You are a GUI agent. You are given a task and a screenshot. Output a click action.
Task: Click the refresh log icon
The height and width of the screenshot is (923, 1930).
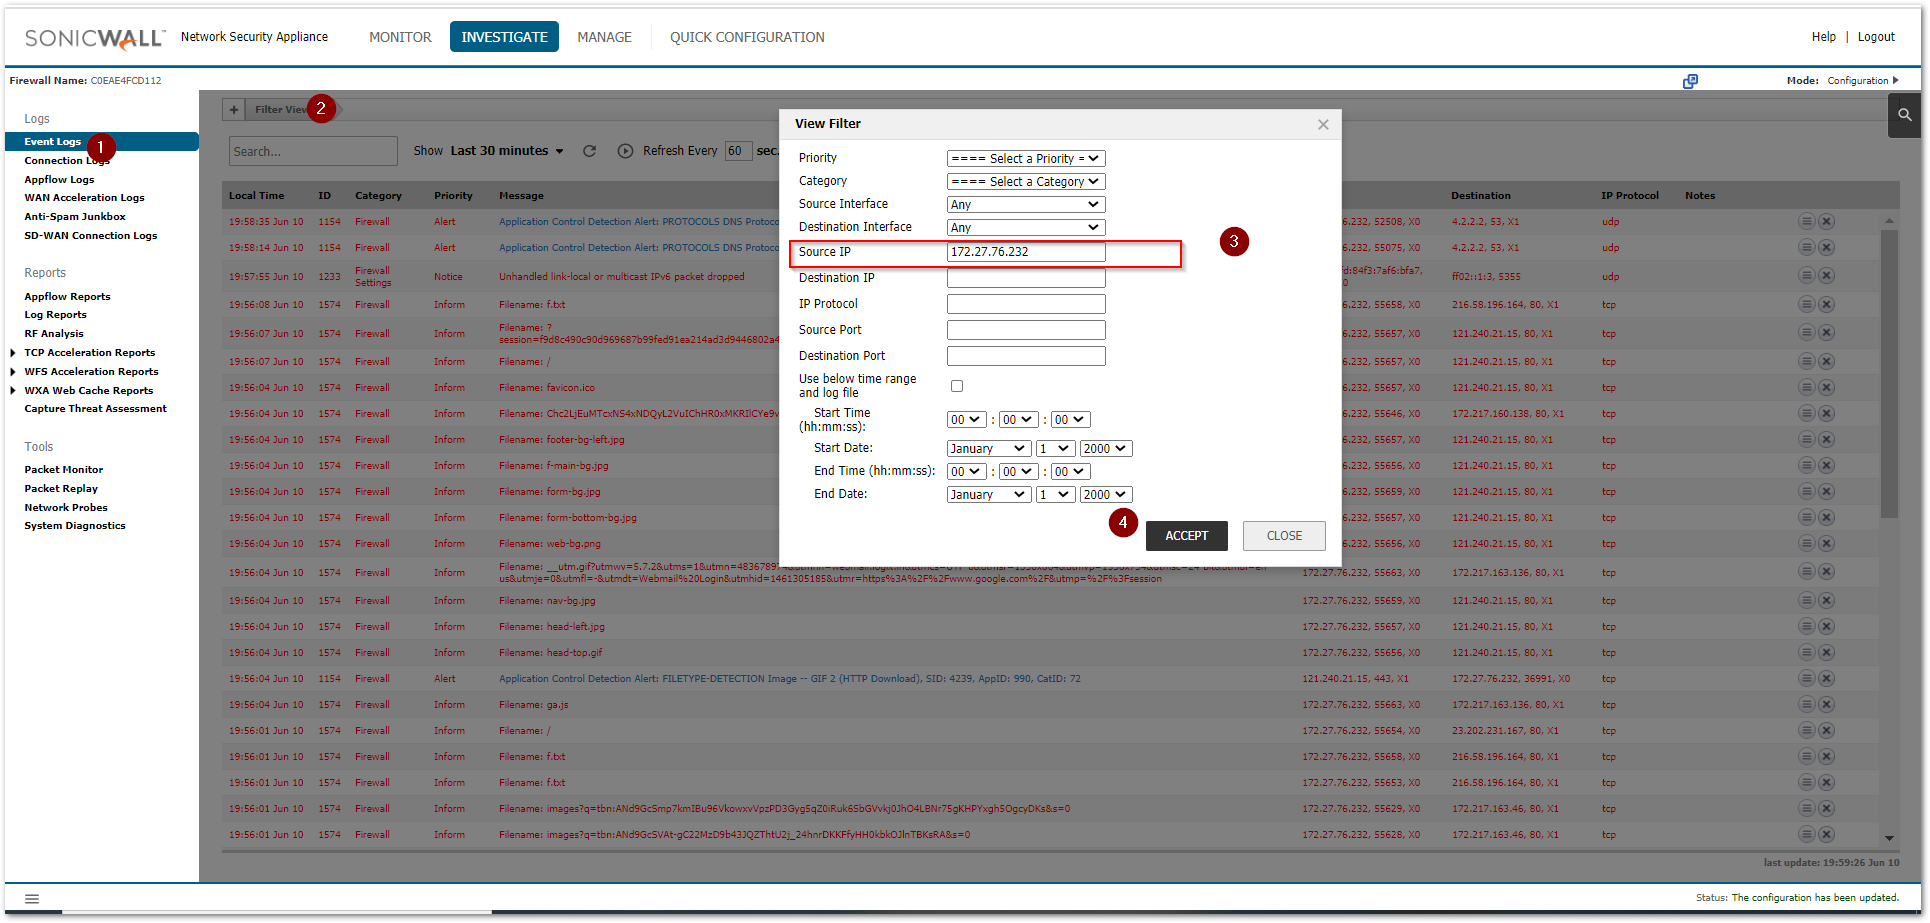[x=590, y=151]
